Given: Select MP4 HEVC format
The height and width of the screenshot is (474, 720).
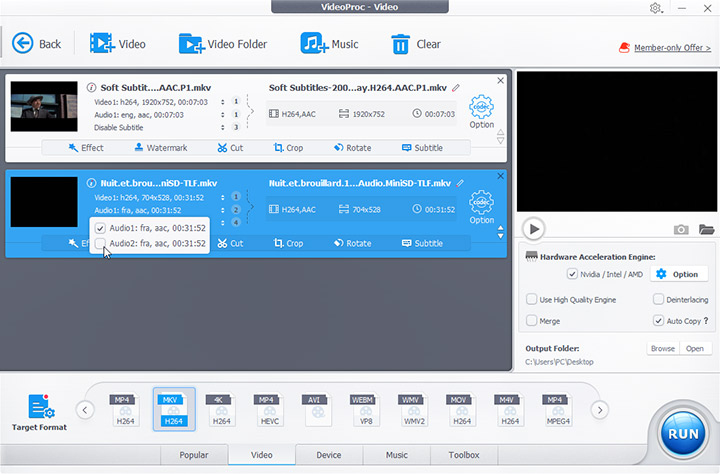Looking at the screenshot, I should click(x=270, y=410).
